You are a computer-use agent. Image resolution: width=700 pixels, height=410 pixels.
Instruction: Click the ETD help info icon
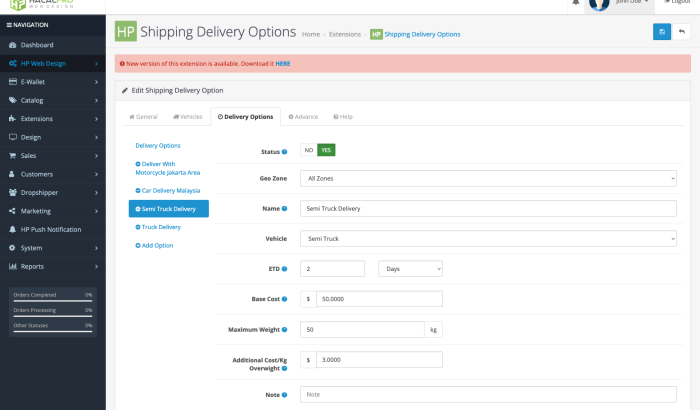[284, 269]
